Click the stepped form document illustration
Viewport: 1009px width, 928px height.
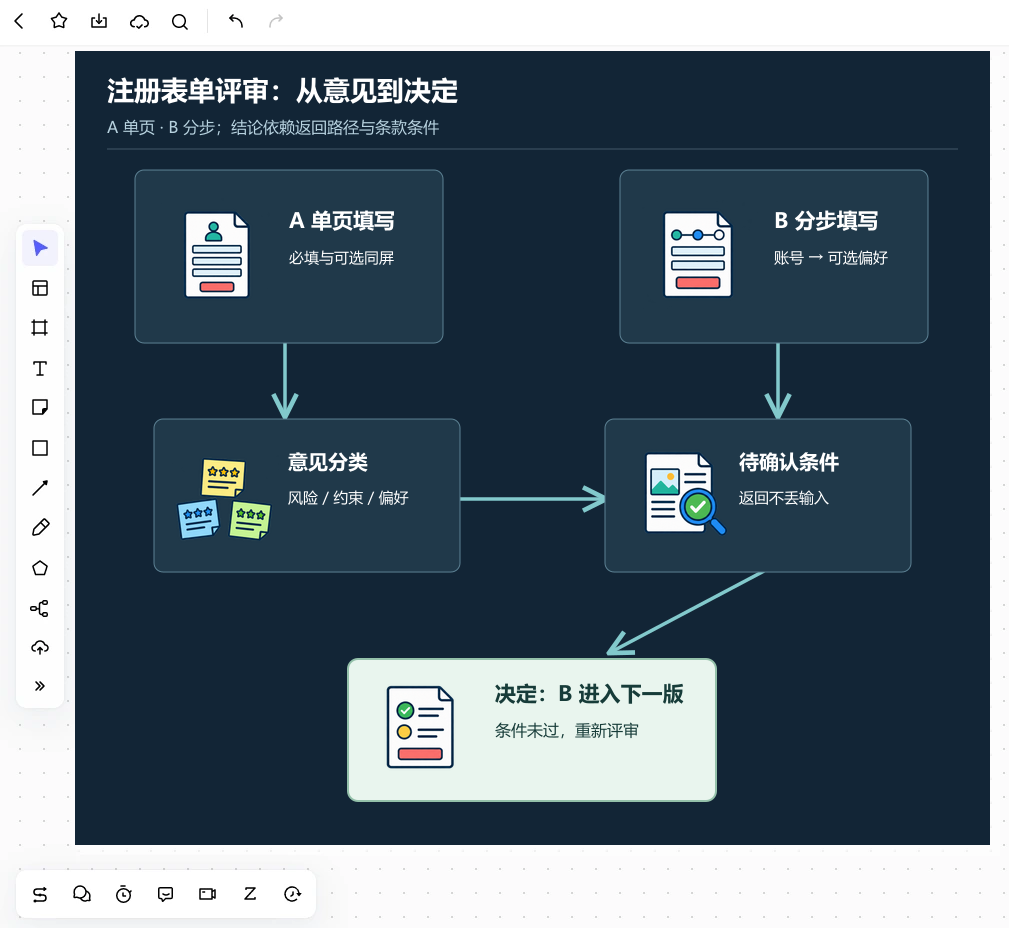coord(698,255)
